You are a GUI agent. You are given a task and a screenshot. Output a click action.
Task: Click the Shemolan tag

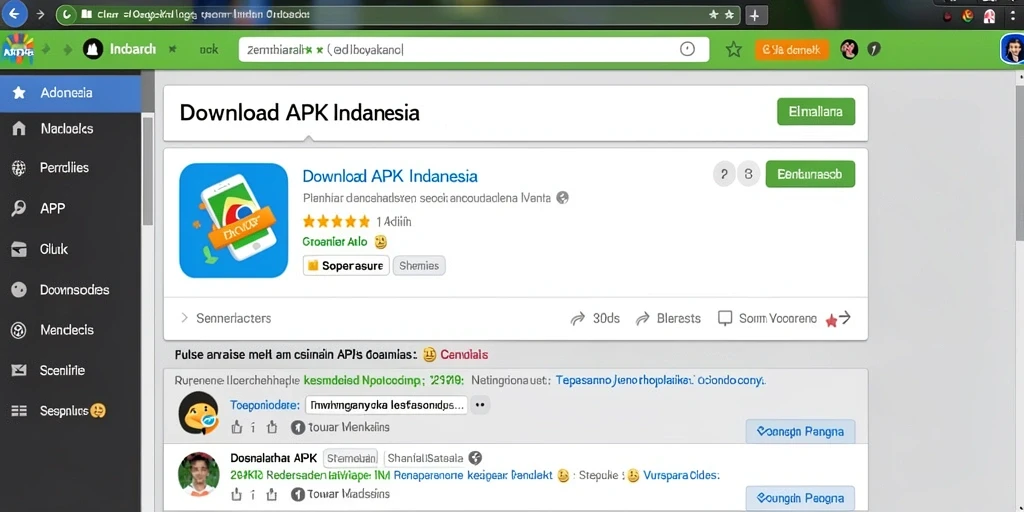coord(351,458)
